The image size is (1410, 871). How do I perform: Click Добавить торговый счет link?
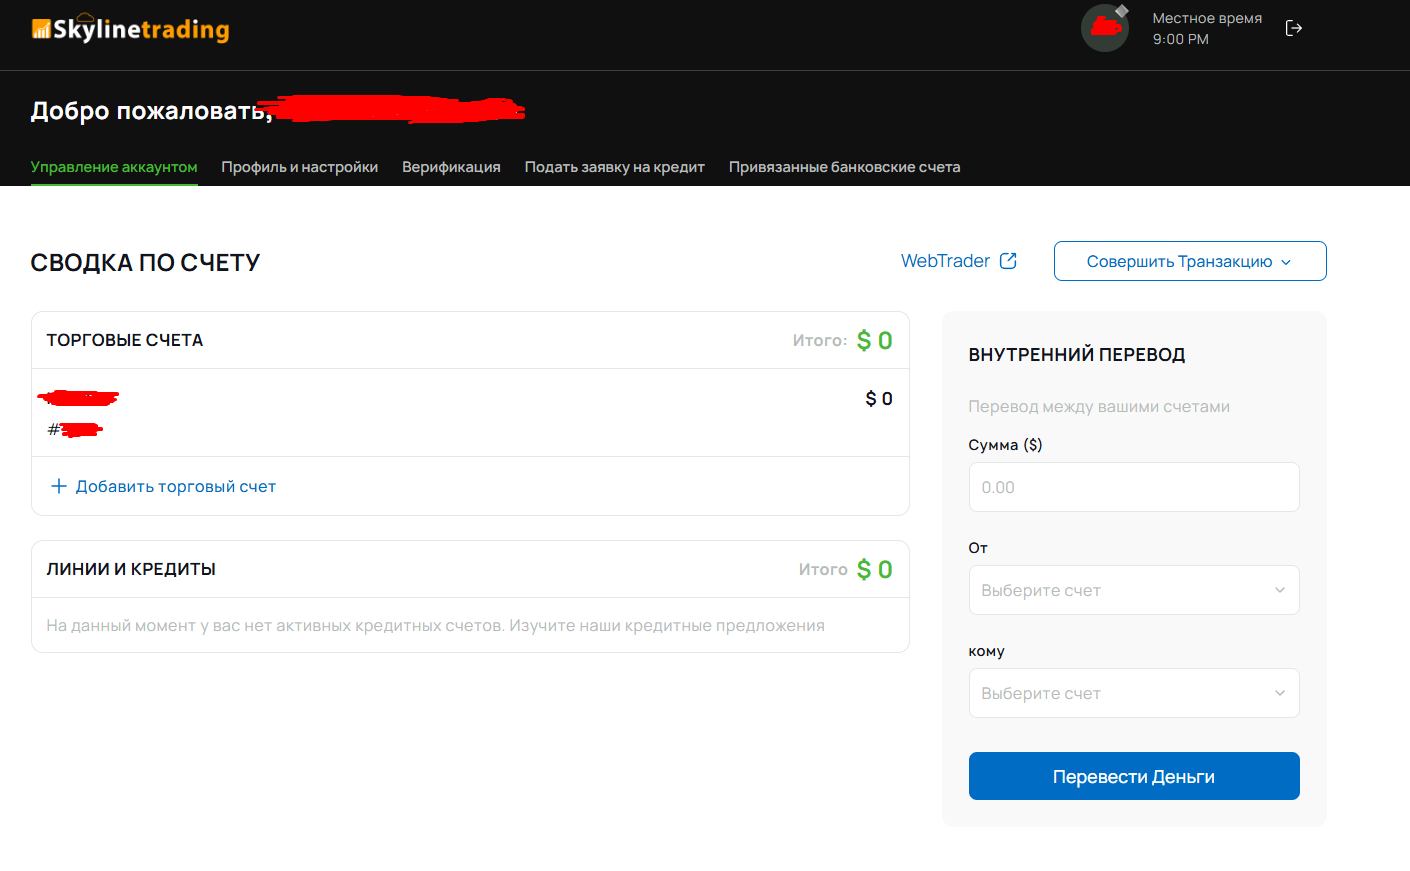[x=175, y=487]
